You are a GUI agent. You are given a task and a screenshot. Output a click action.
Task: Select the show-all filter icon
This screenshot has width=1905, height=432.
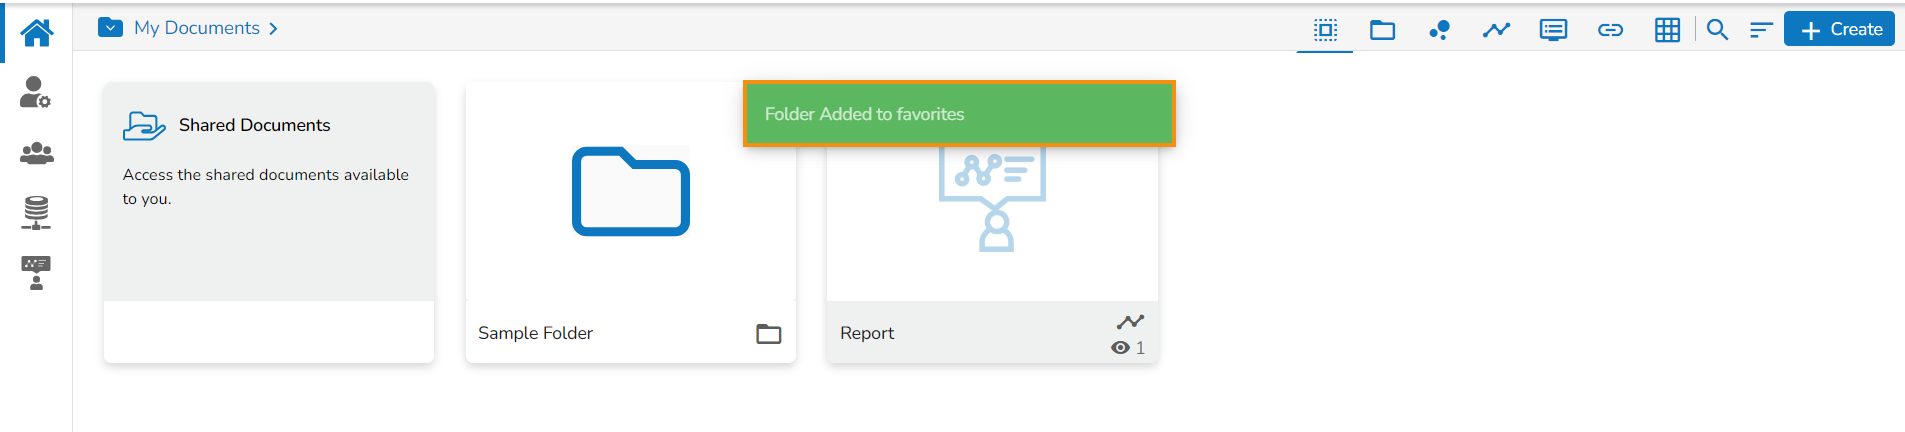tap(1325, 30)
